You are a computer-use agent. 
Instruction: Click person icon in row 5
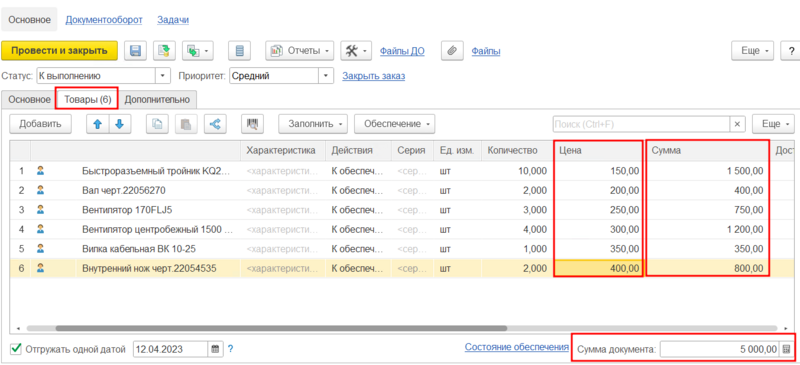click(40, 249)
